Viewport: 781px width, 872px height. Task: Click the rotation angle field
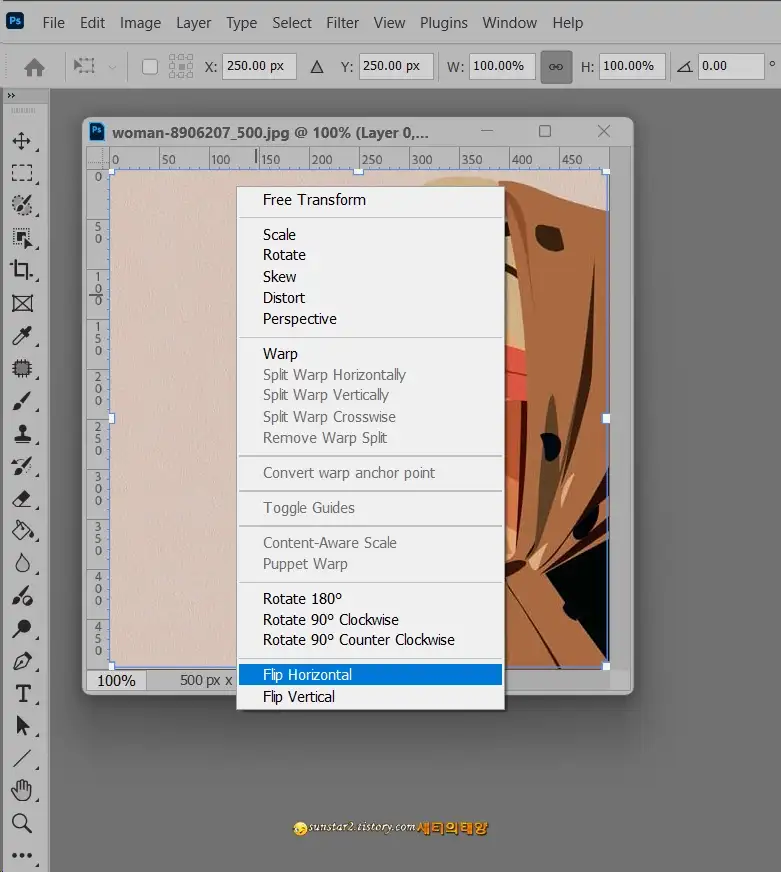(x=731, y=66)
